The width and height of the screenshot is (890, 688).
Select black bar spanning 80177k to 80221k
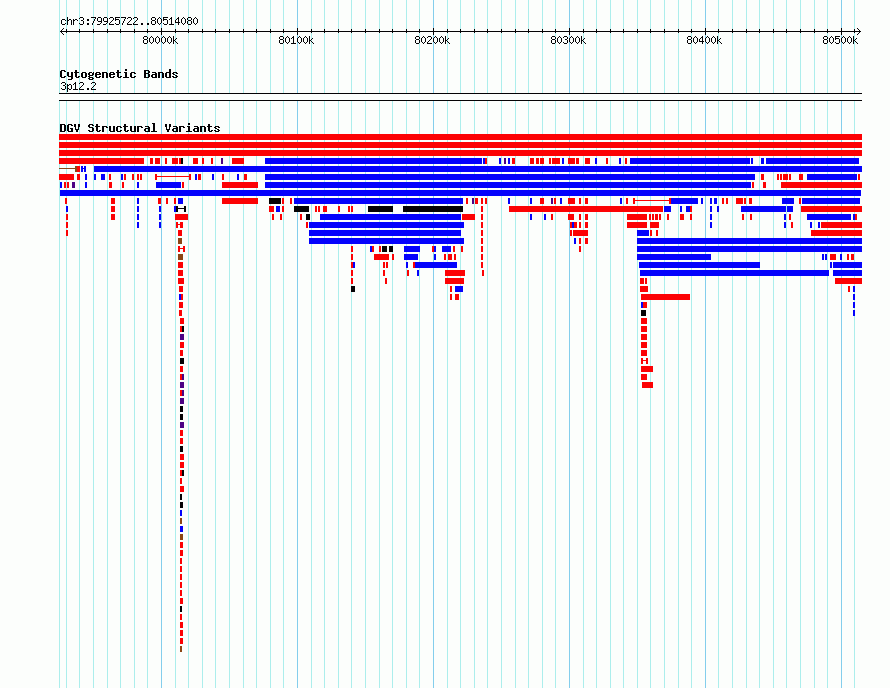(x=433, y=209)
